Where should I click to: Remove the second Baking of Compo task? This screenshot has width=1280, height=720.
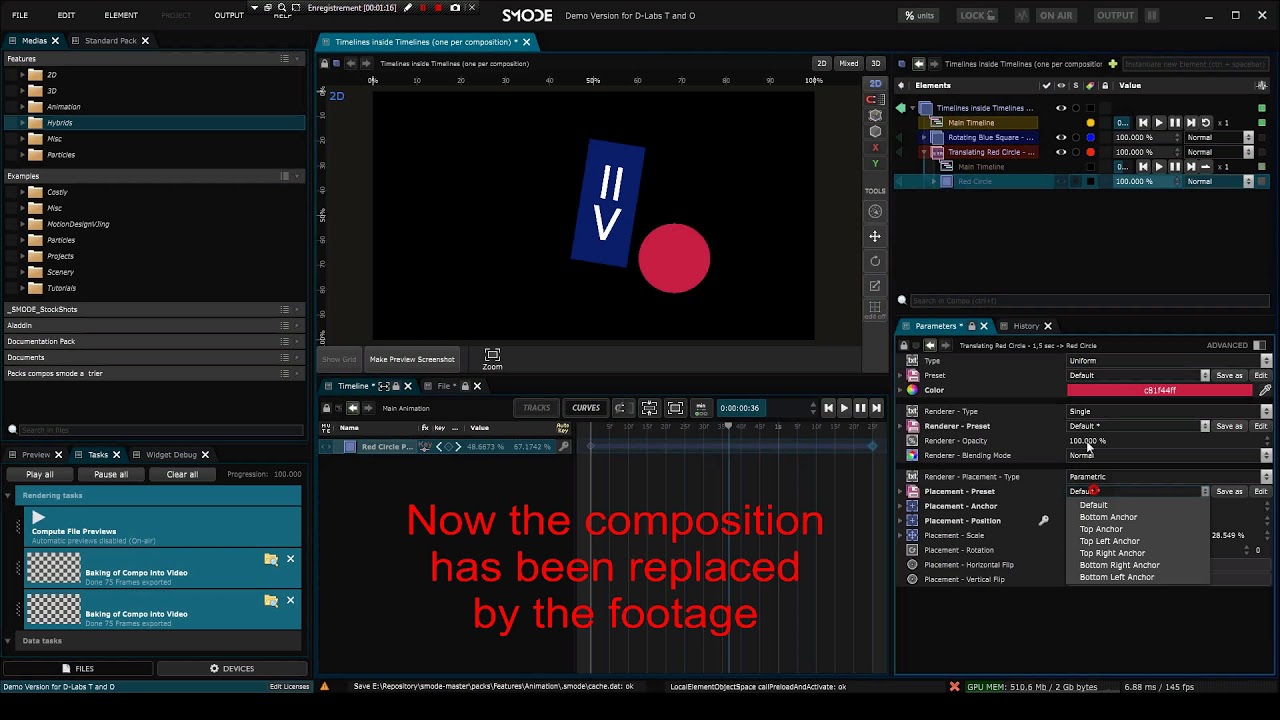click(291, 600)
